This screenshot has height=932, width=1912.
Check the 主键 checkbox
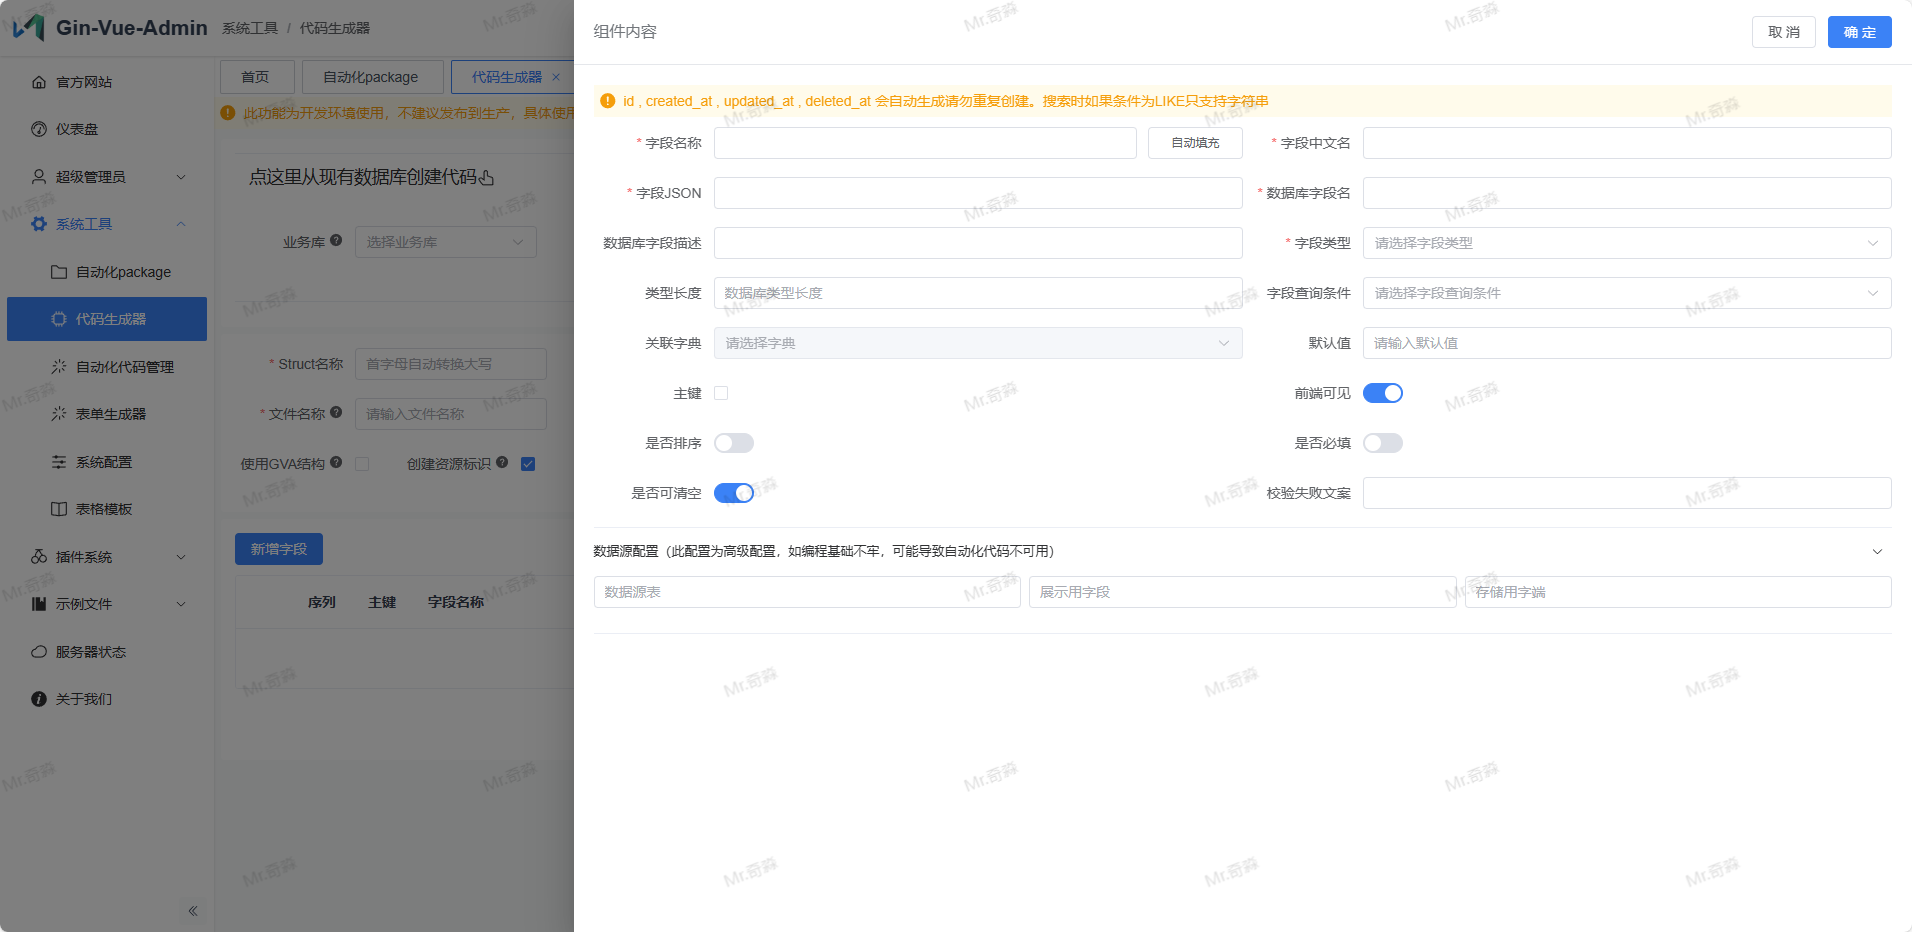pyautogui.click(x=721, y=393)
